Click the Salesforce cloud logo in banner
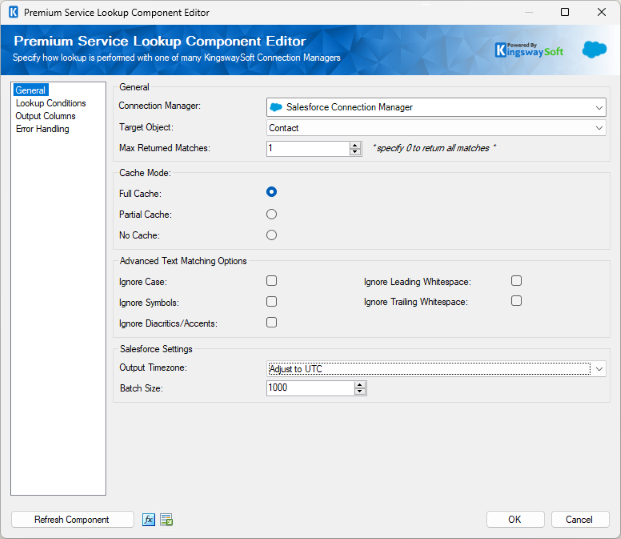Image resolution: width=621 pixels, height=539 pixels. [594, 50]
